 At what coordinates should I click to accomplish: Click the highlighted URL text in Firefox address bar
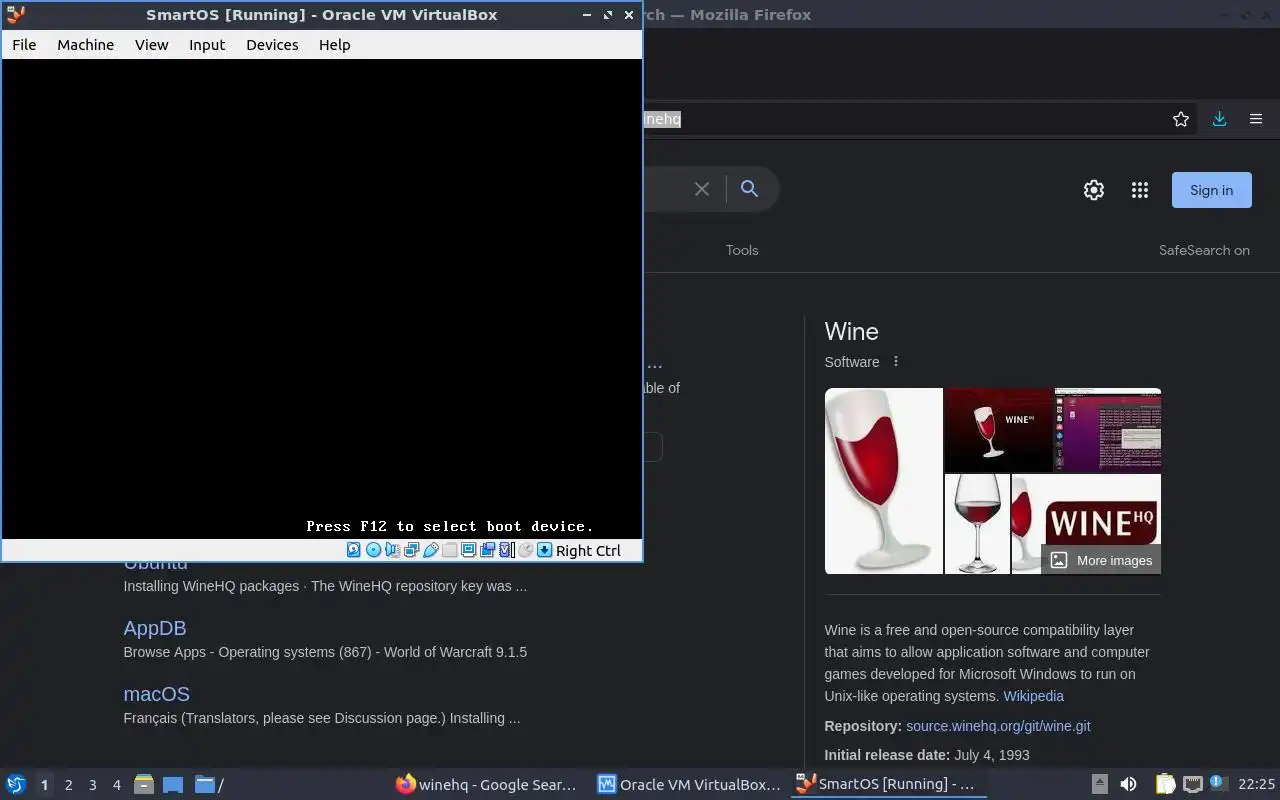(662, 119)
